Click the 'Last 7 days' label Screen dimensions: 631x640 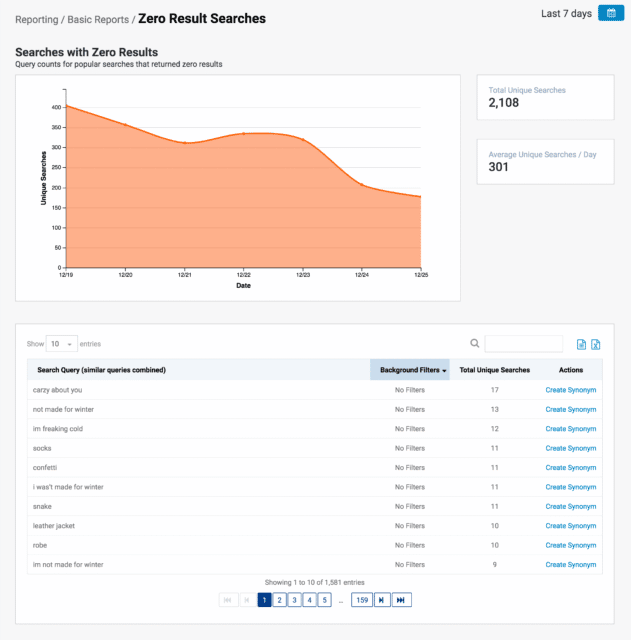pyautogui.click(x=566, y=13)
